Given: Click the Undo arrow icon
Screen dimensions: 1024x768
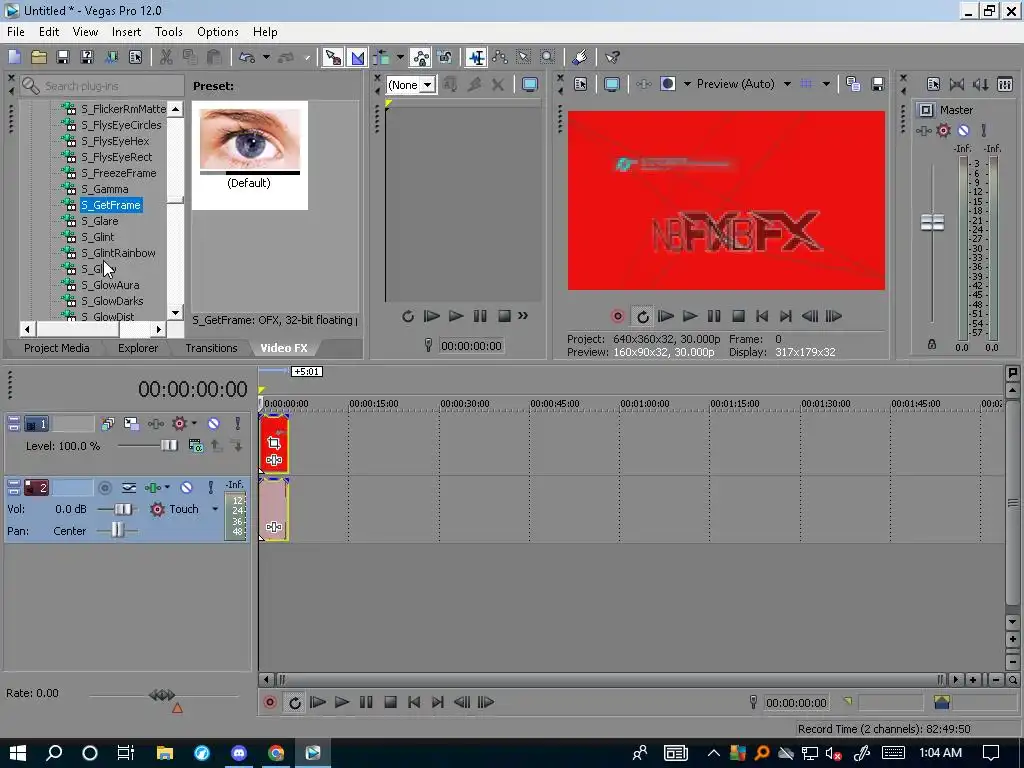Looking at the screenshot, I should pyautogui.click(x=247, y=57).
